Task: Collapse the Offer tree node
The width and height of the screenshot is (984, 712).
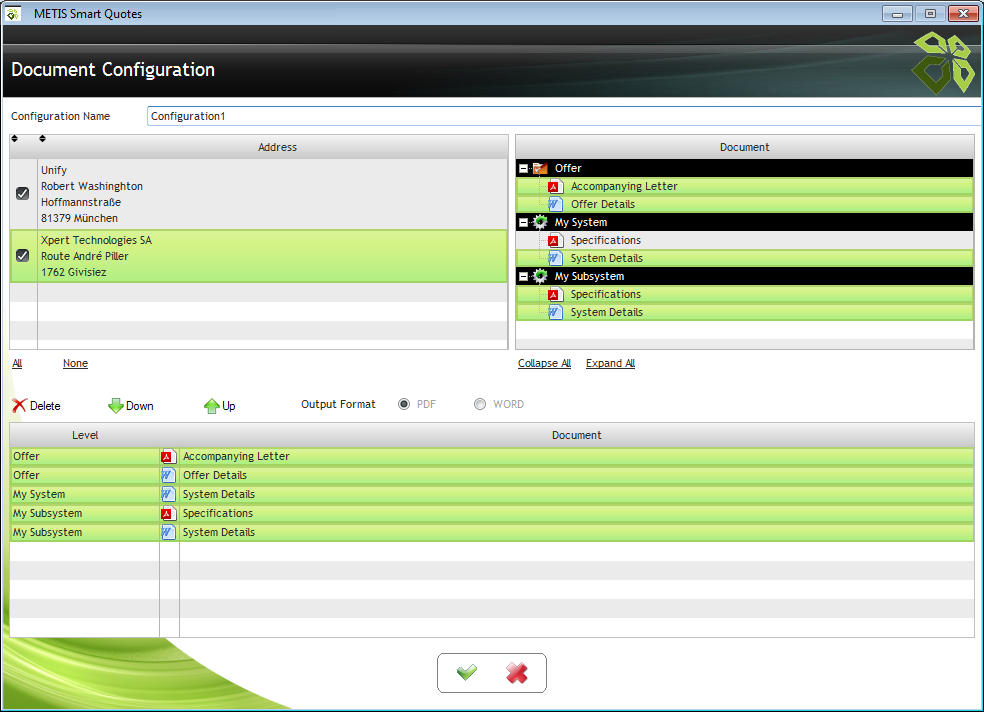Action: 524,168
